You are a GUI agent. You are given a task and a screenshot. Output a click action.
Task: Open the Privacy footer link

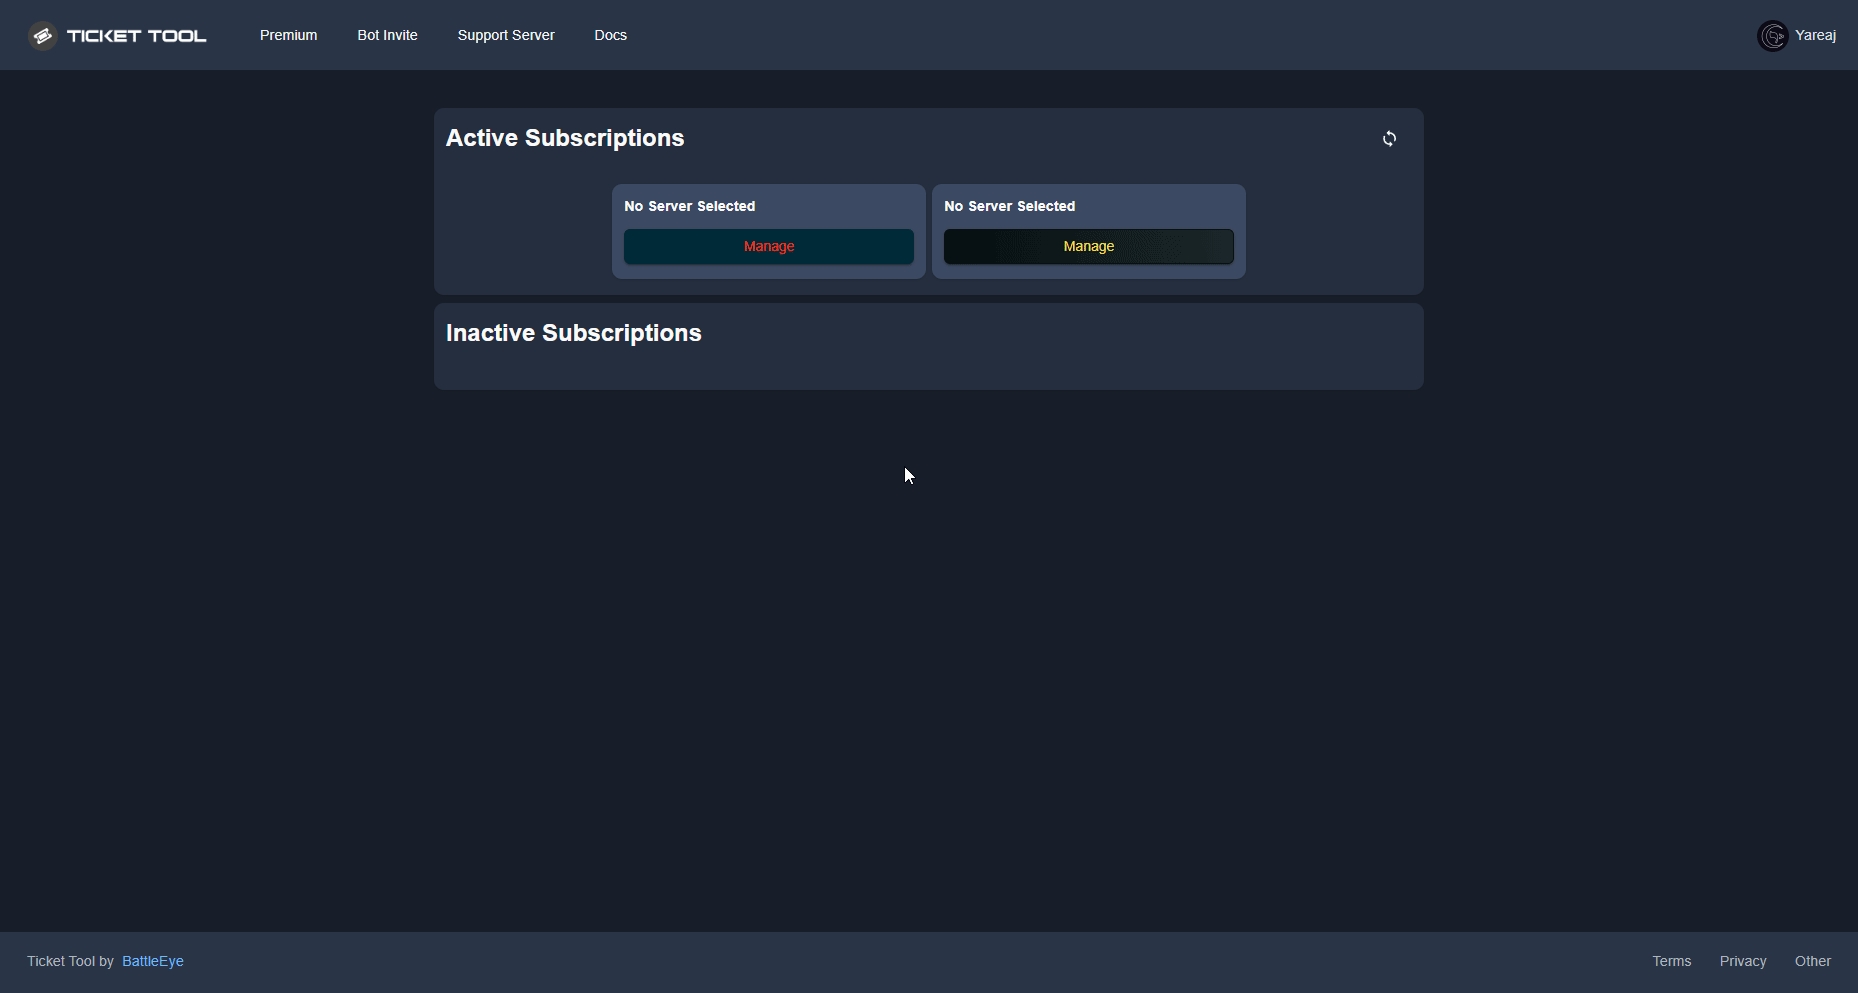tap(1743, 961)
